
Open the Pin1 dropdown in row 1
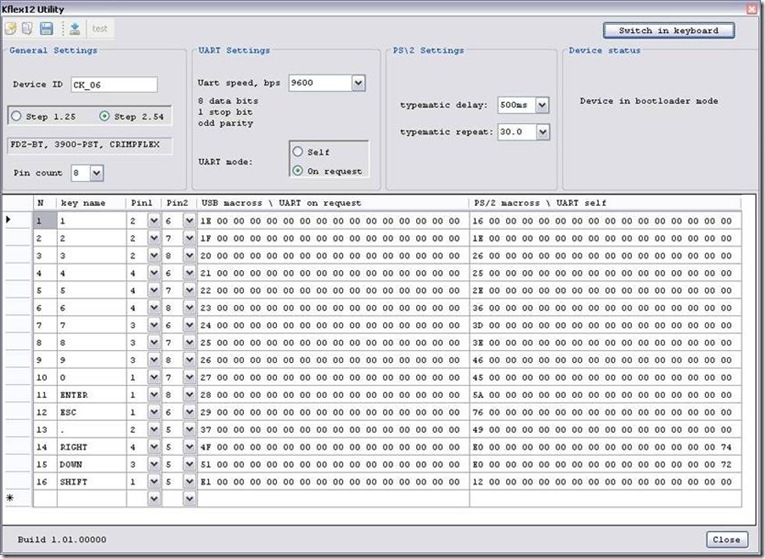pos(154,220)
